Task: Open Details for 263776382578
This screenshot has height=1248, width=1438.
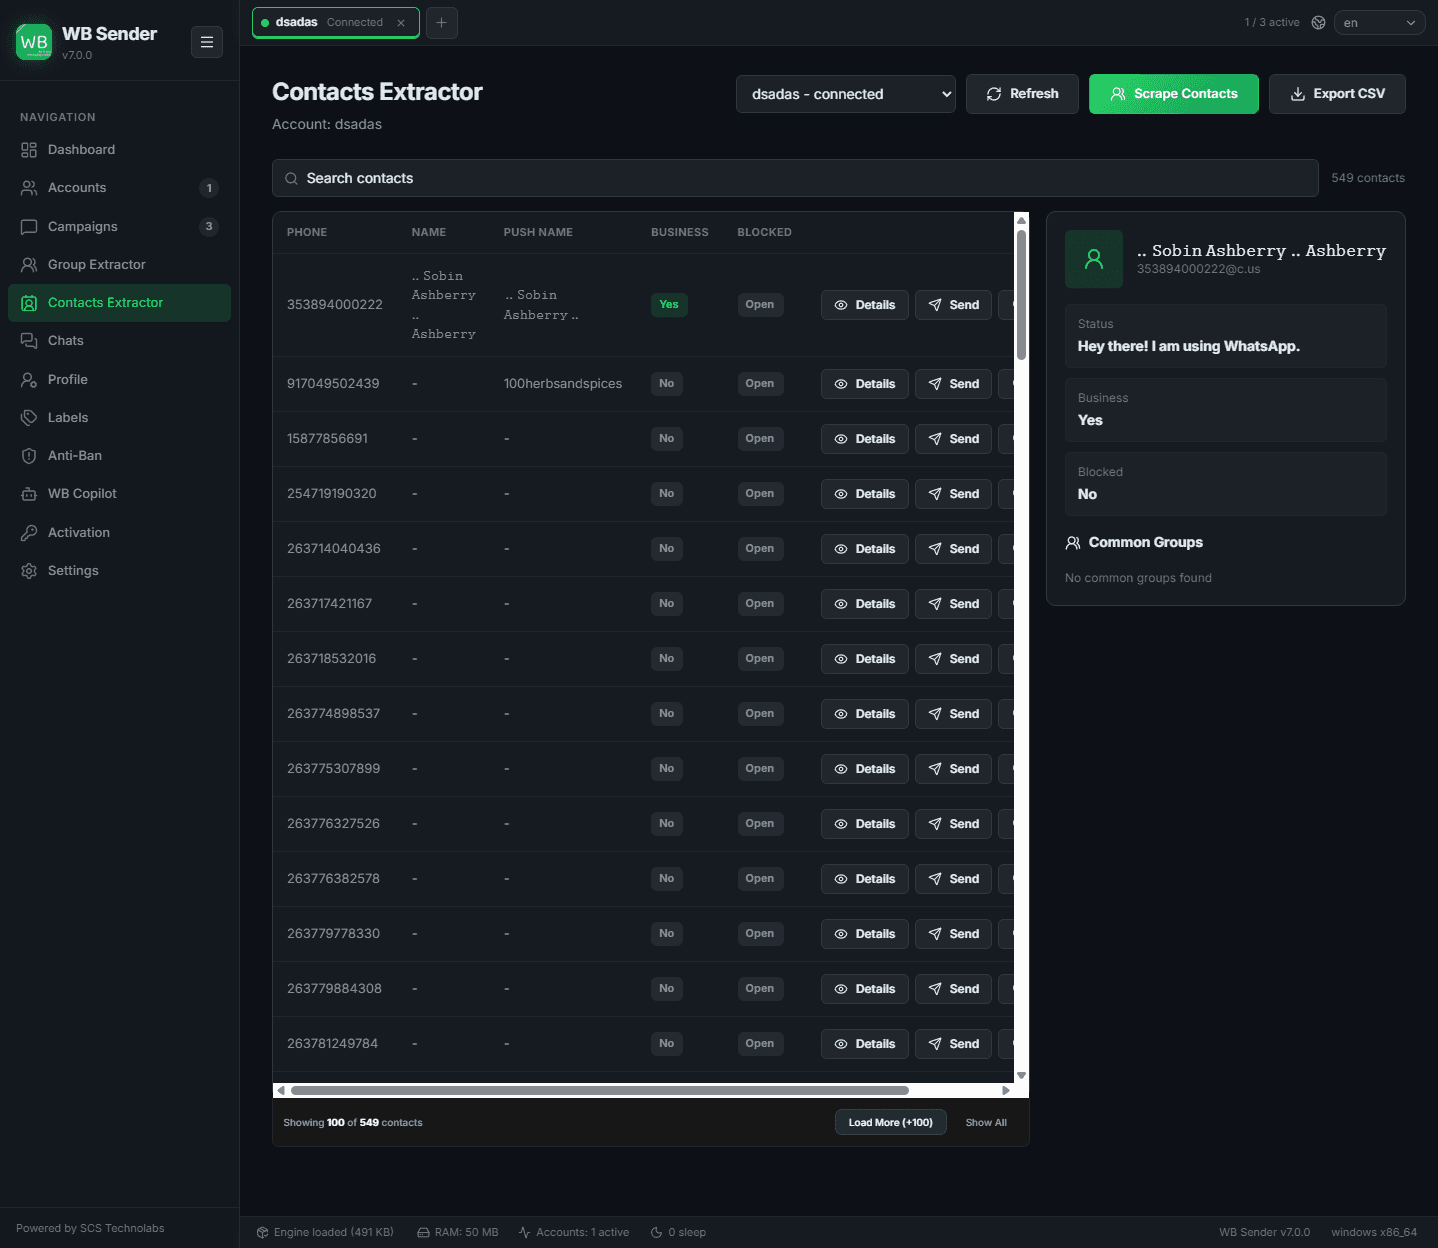Action: point(865,879)
